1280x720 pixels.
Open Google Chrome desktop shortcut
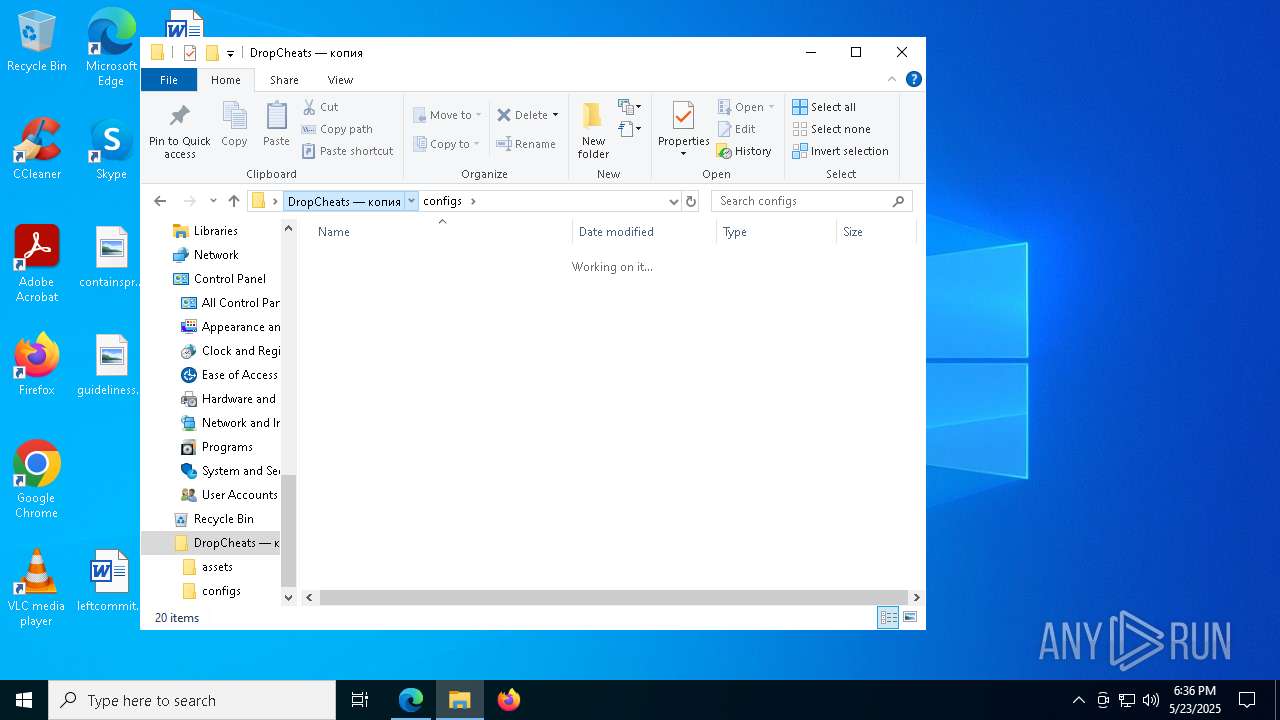point(37,480)
